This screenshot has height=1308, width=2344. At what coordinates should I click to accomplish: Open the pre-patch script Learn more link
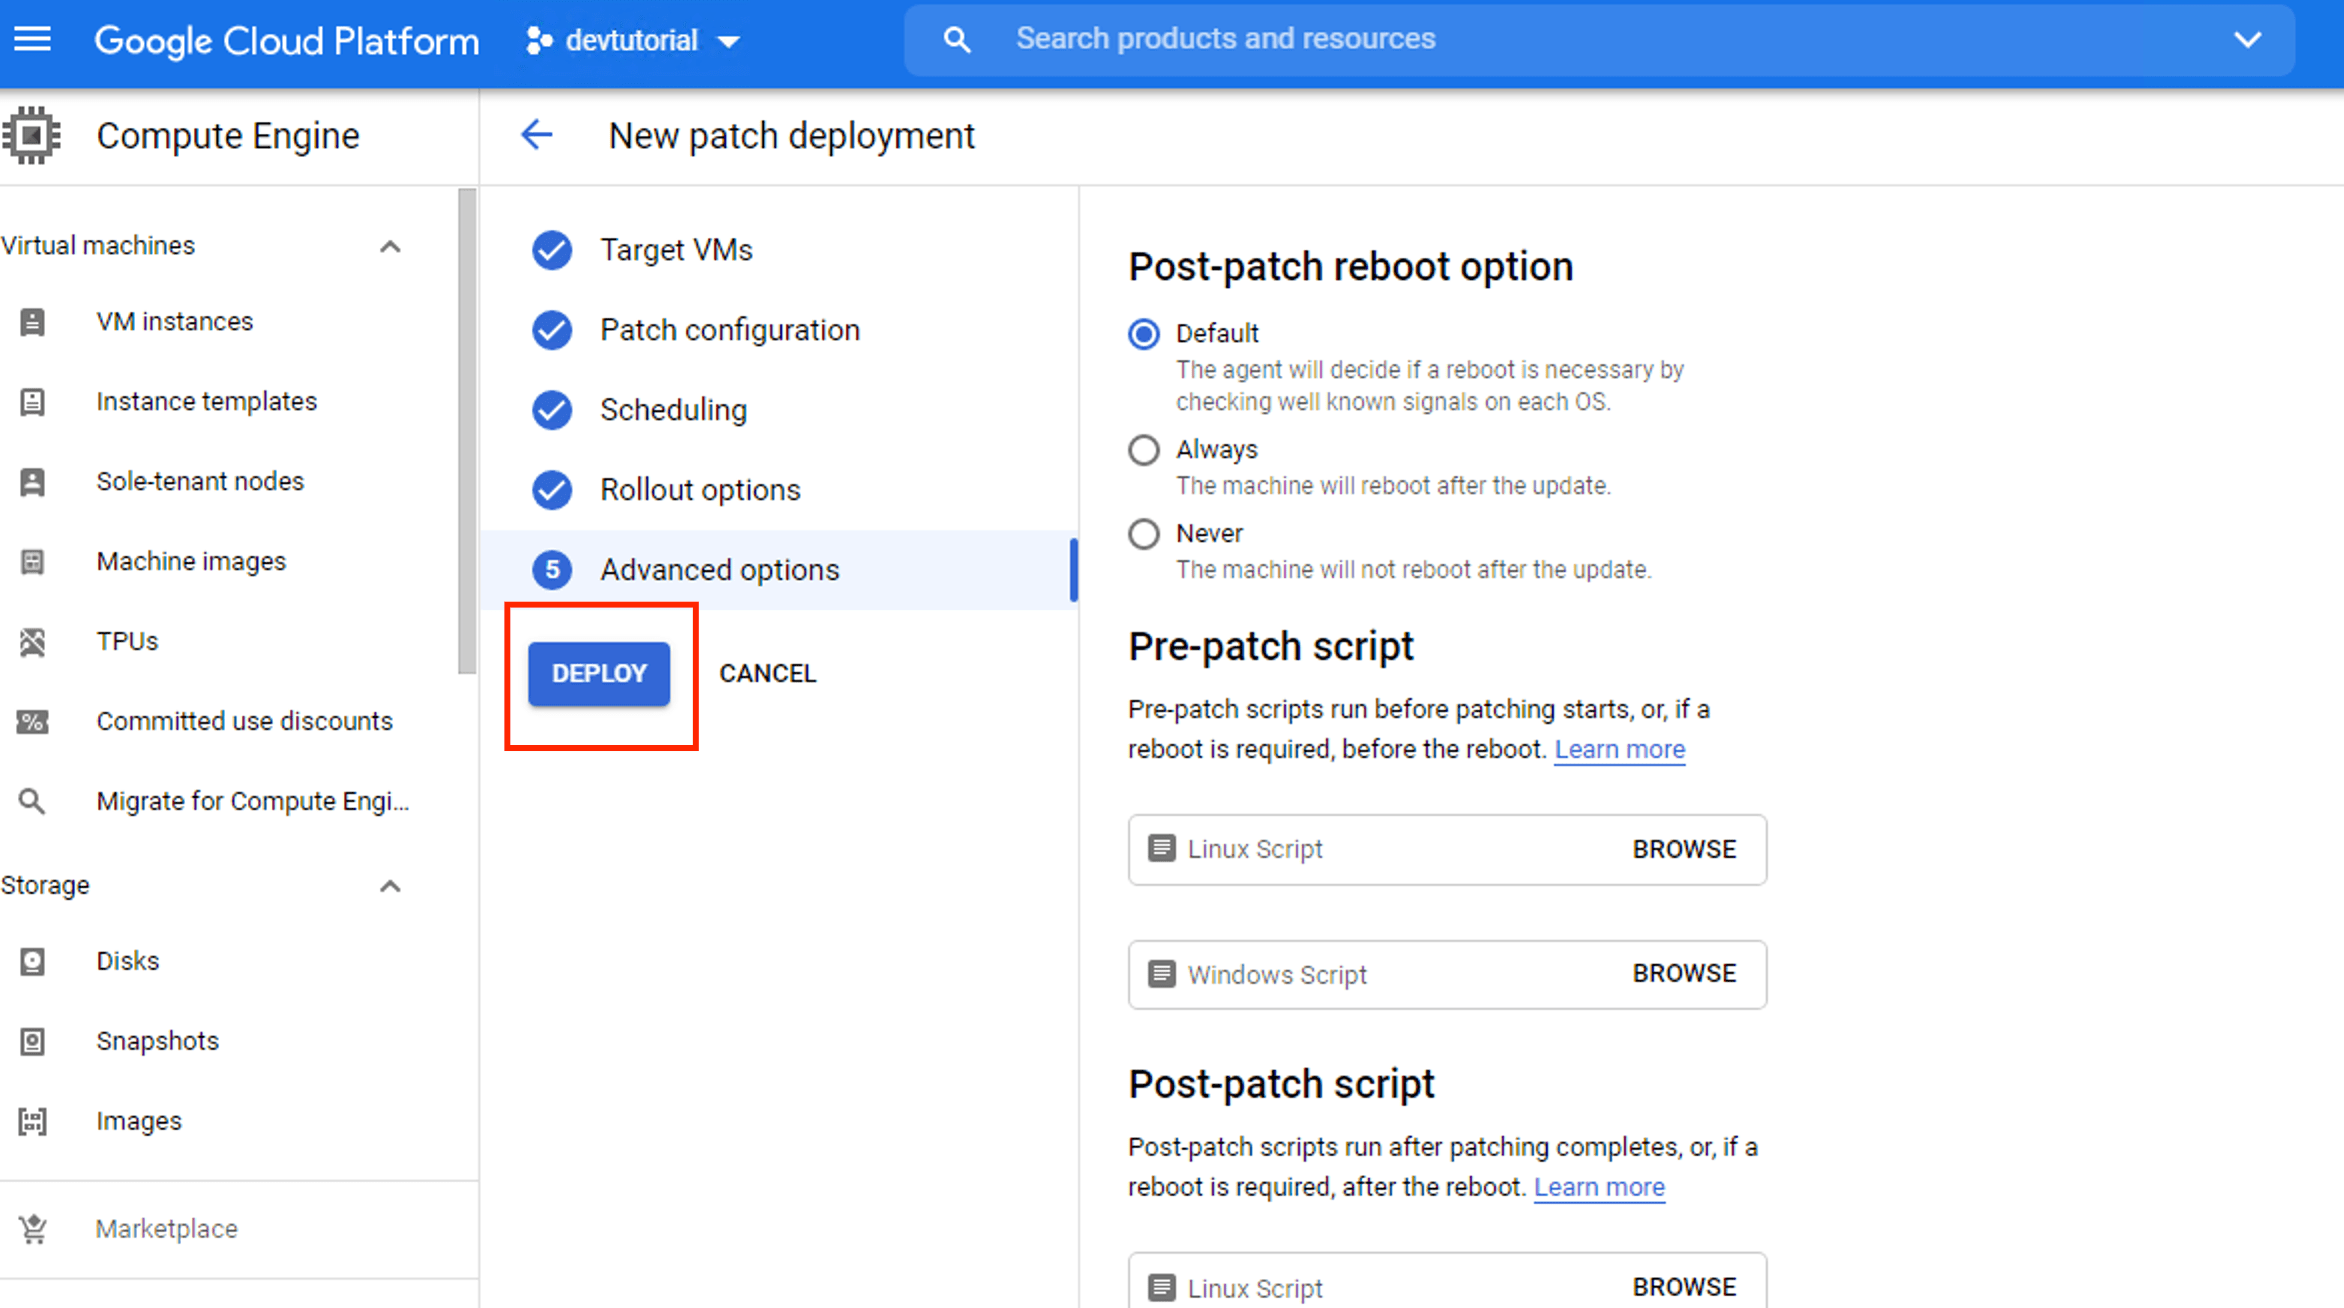point(1618,748)
